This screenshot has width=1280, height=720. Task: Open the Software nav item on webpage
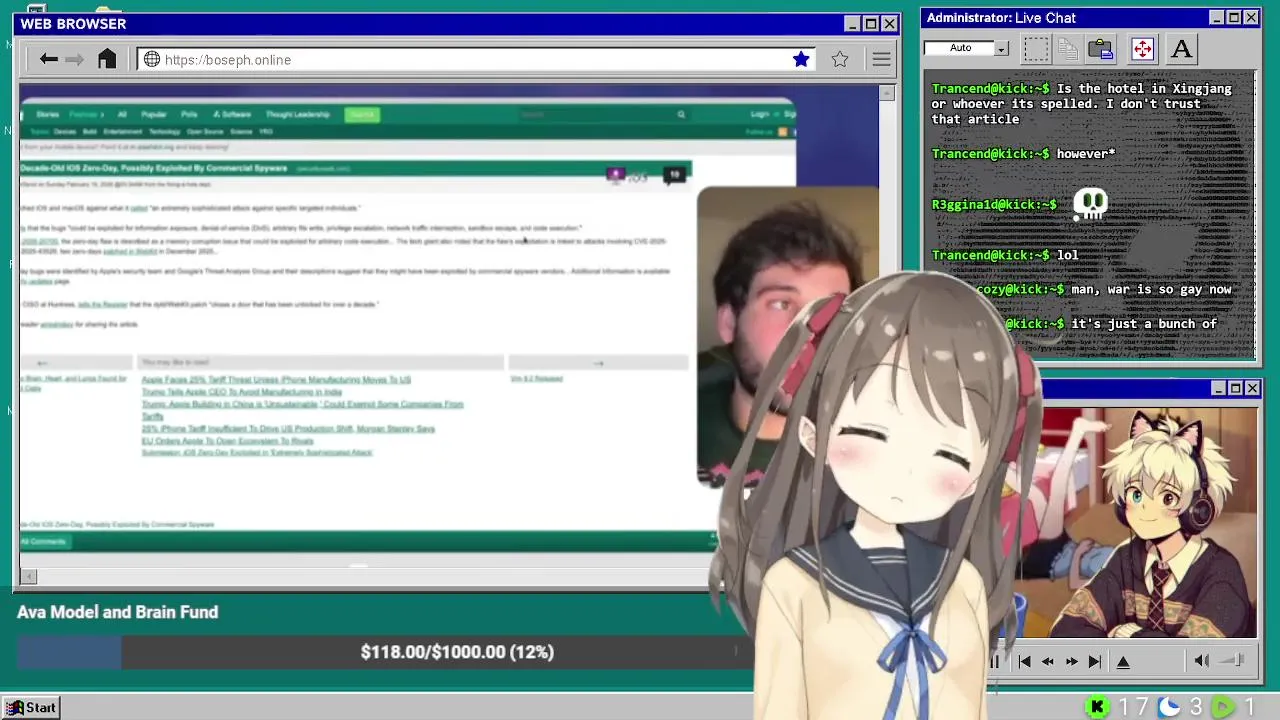232,115
